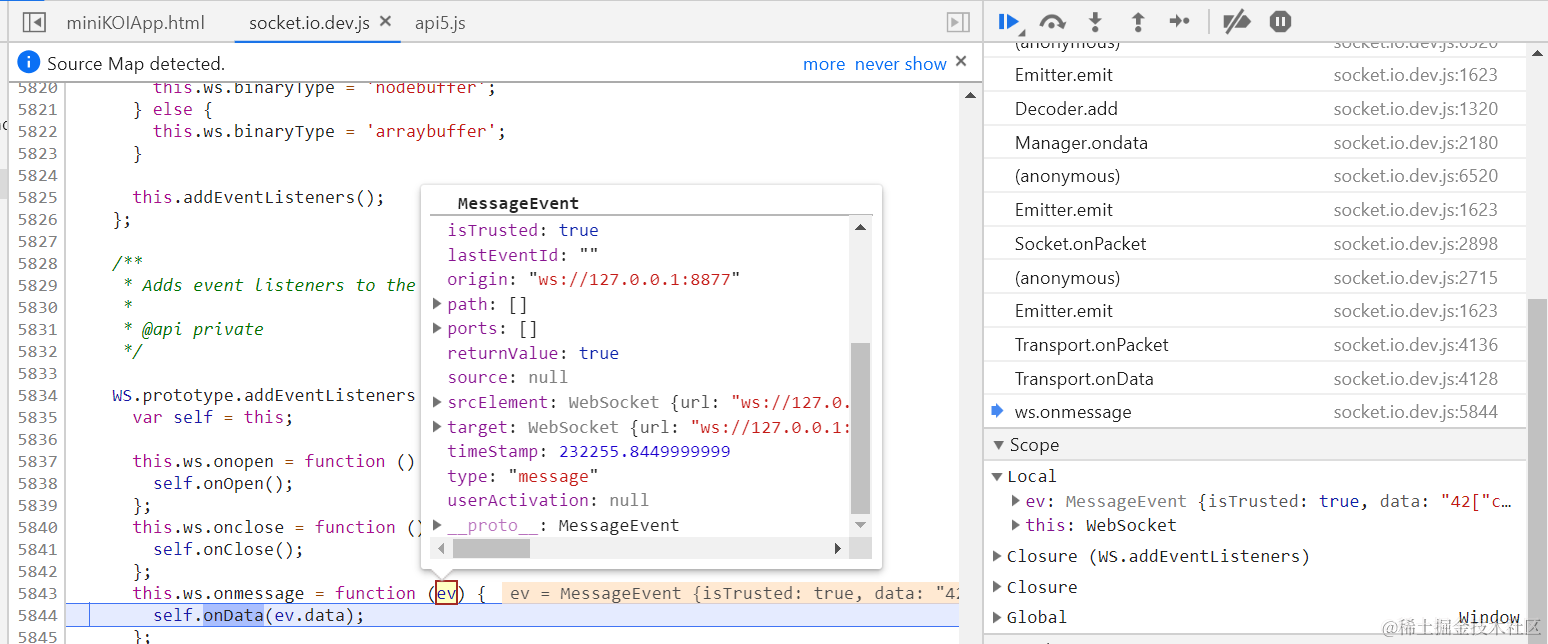Expand the Global scope entry
Screen dimensions: 1548x644
click(x=997, y=617)
